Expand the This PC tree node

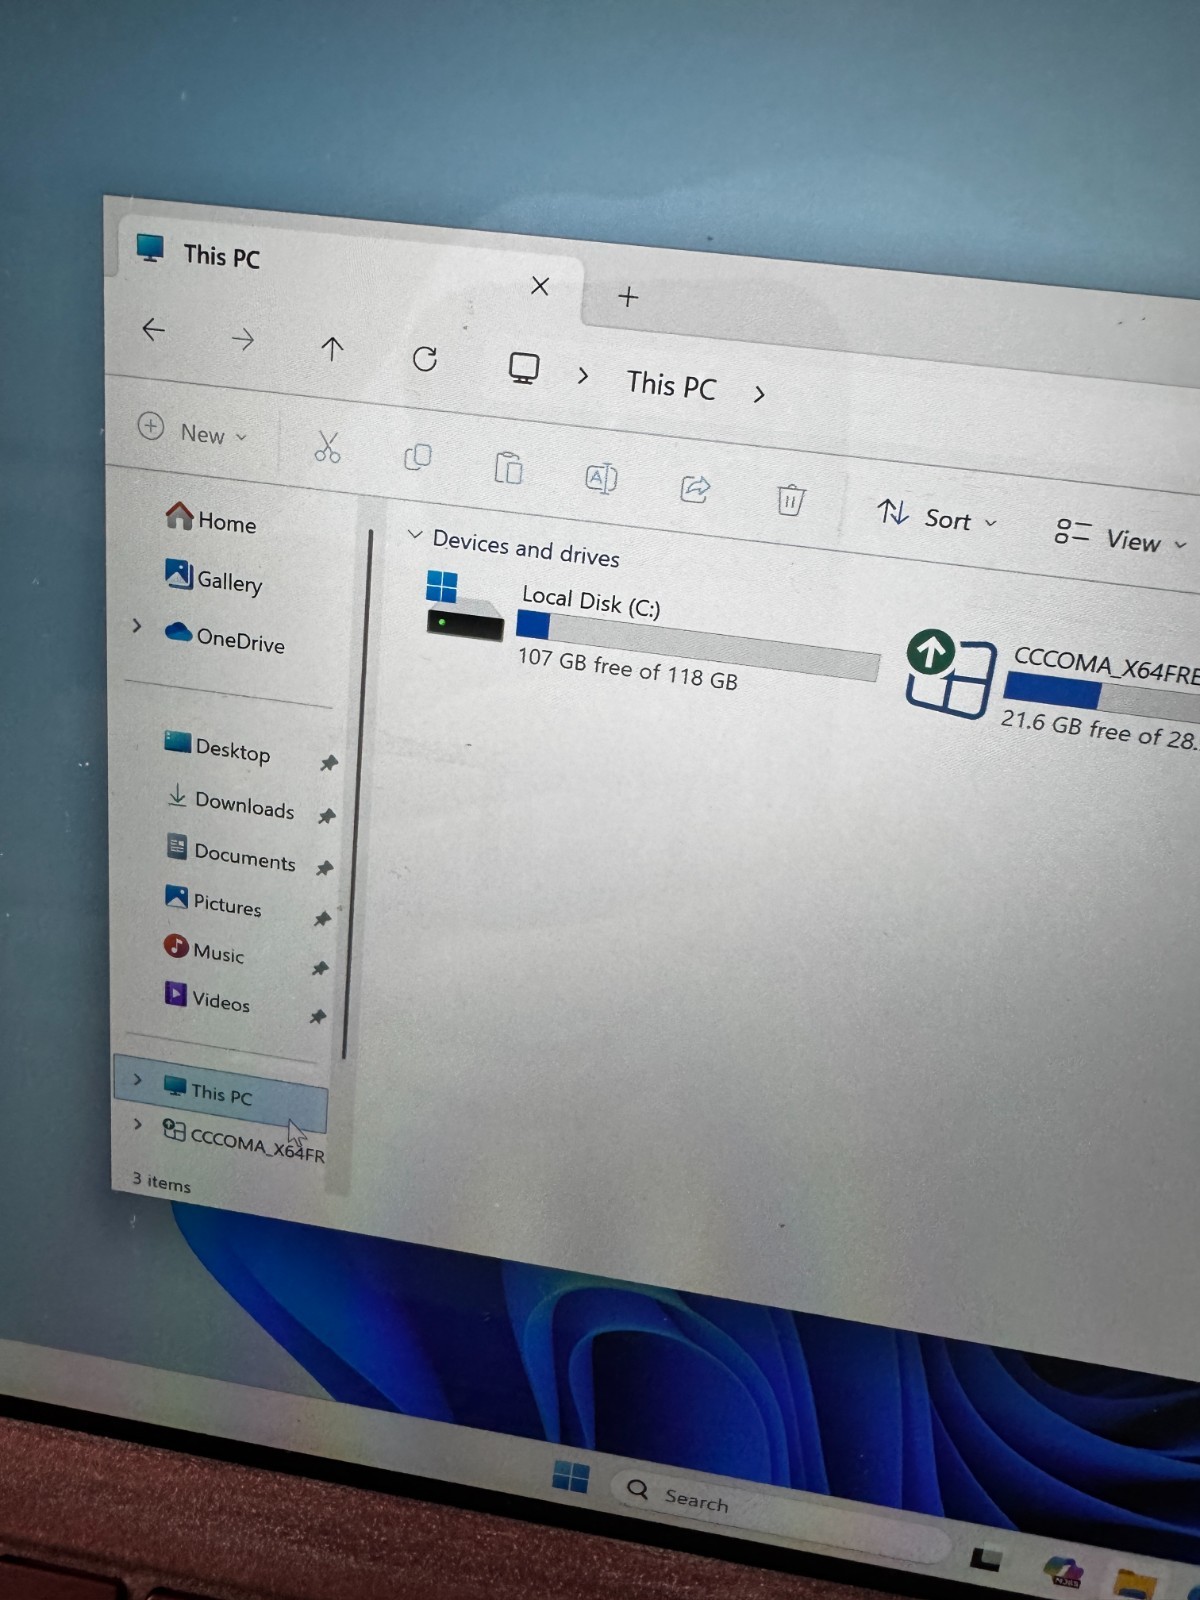click(x=137, y=1080)
